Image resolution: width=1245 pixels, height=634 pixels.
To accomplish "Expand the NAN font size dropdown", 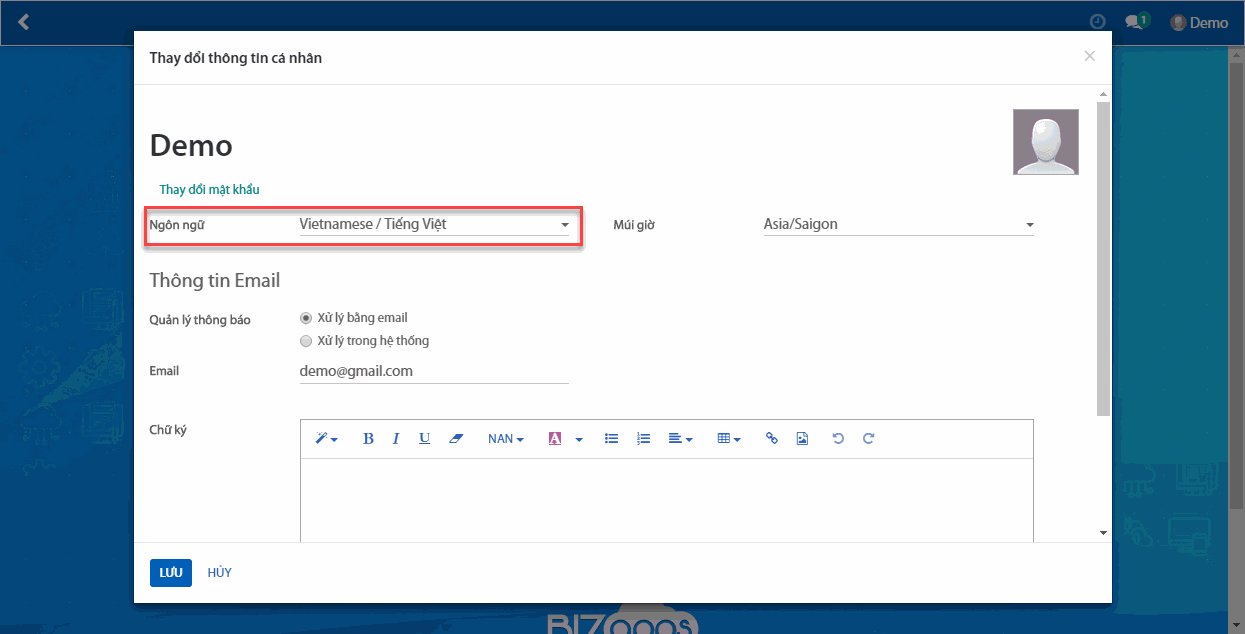I will point(505,439).
